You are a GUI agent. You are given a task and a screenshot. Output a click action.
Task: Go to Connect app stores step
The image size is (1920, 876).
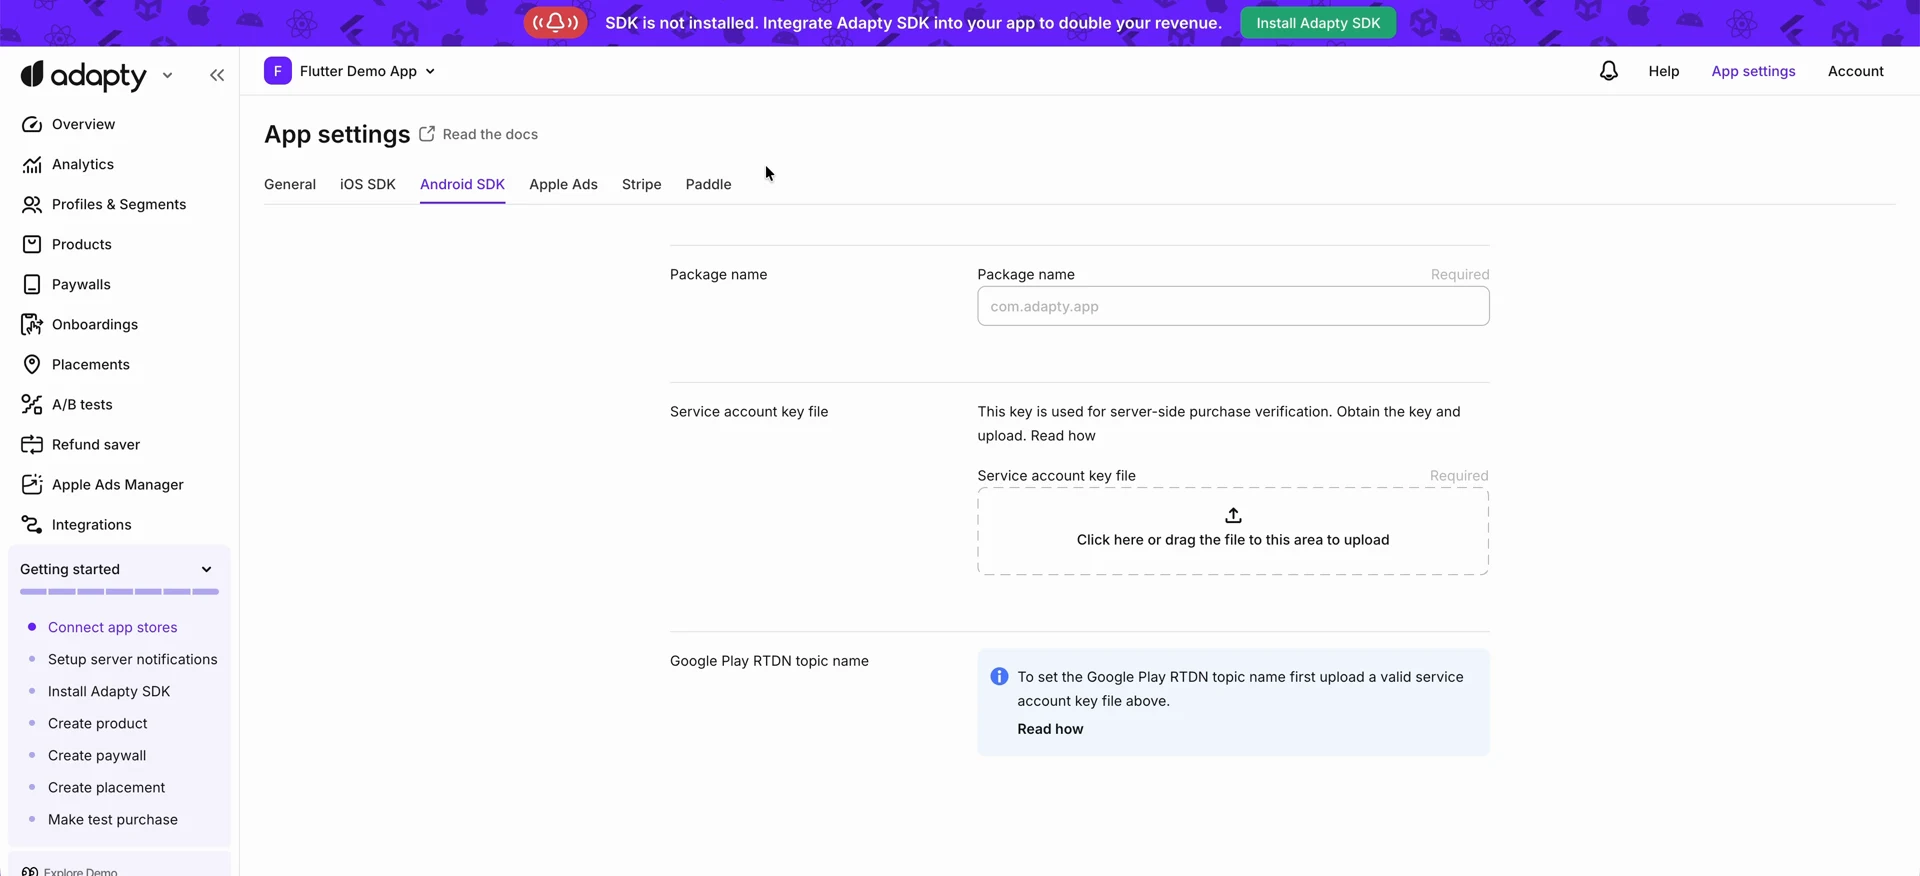112,627
